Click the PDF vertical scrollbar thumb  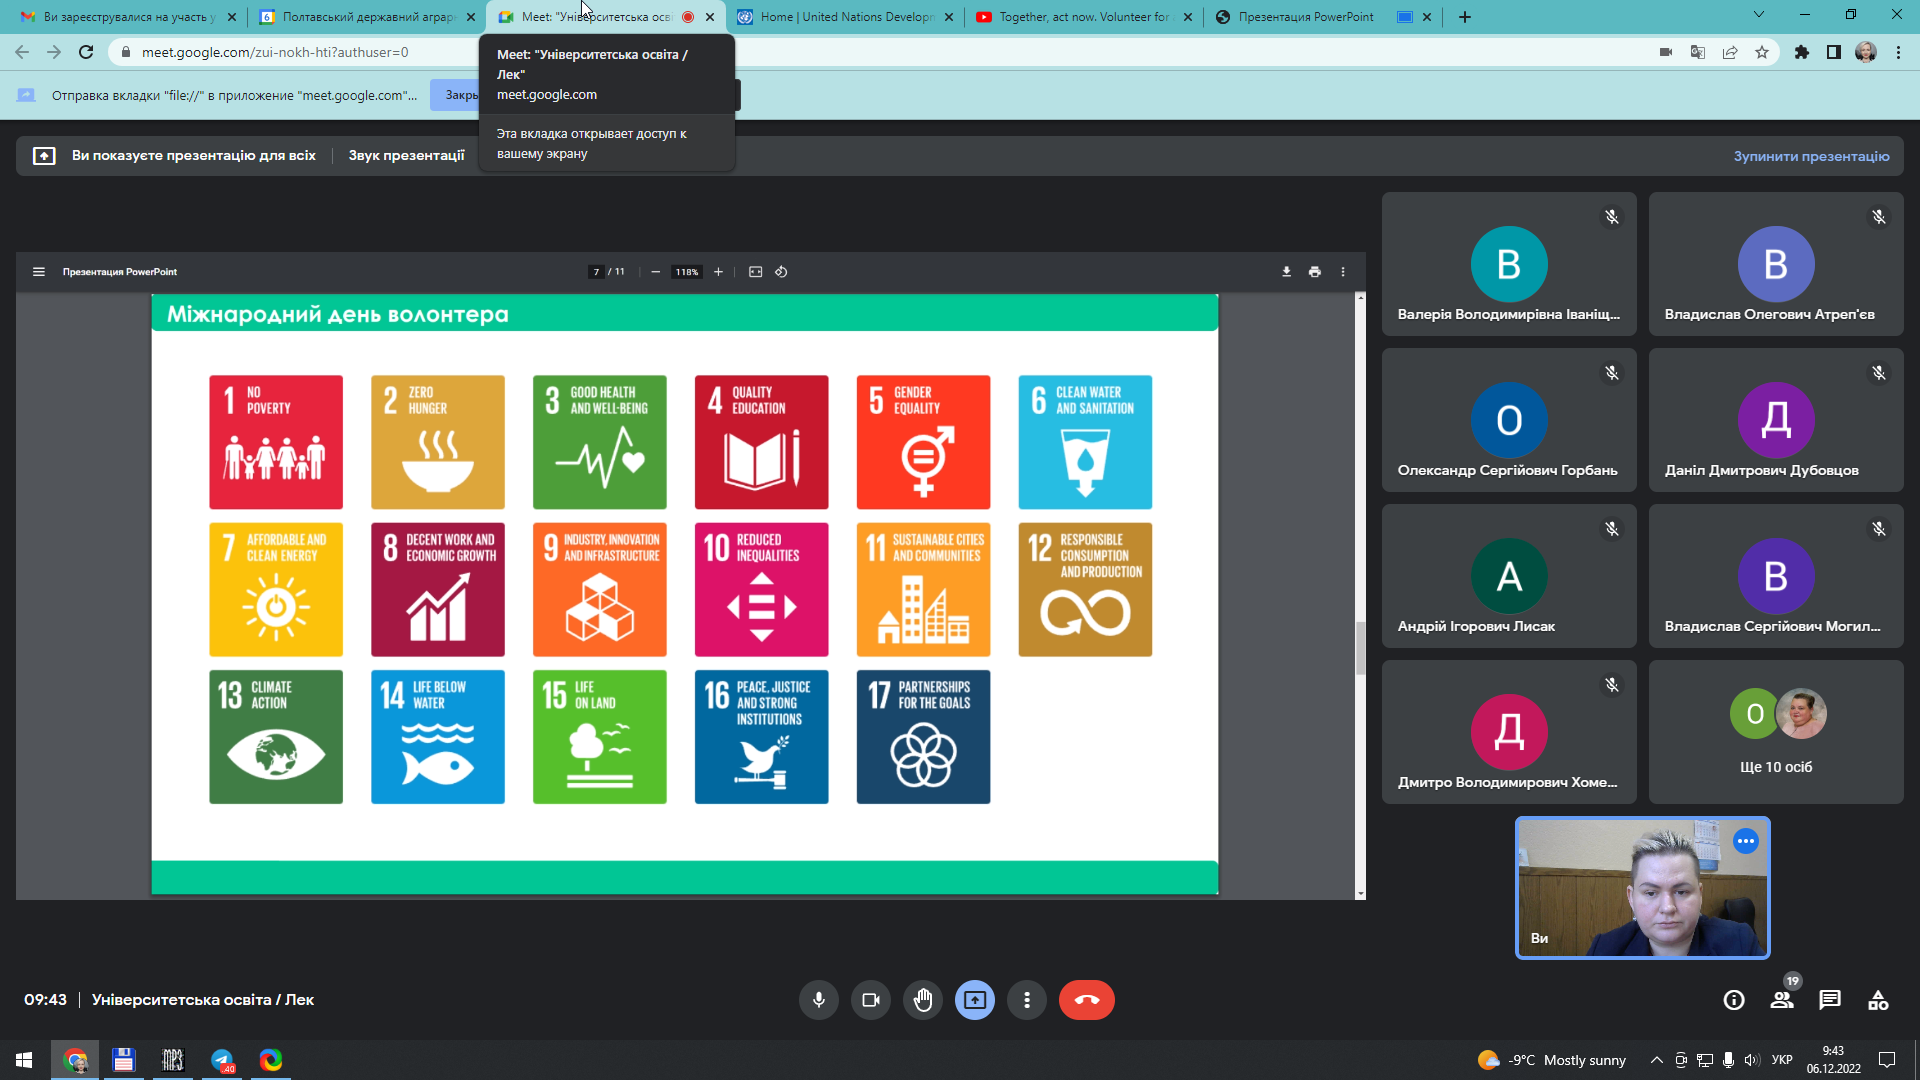(1360, 648)
